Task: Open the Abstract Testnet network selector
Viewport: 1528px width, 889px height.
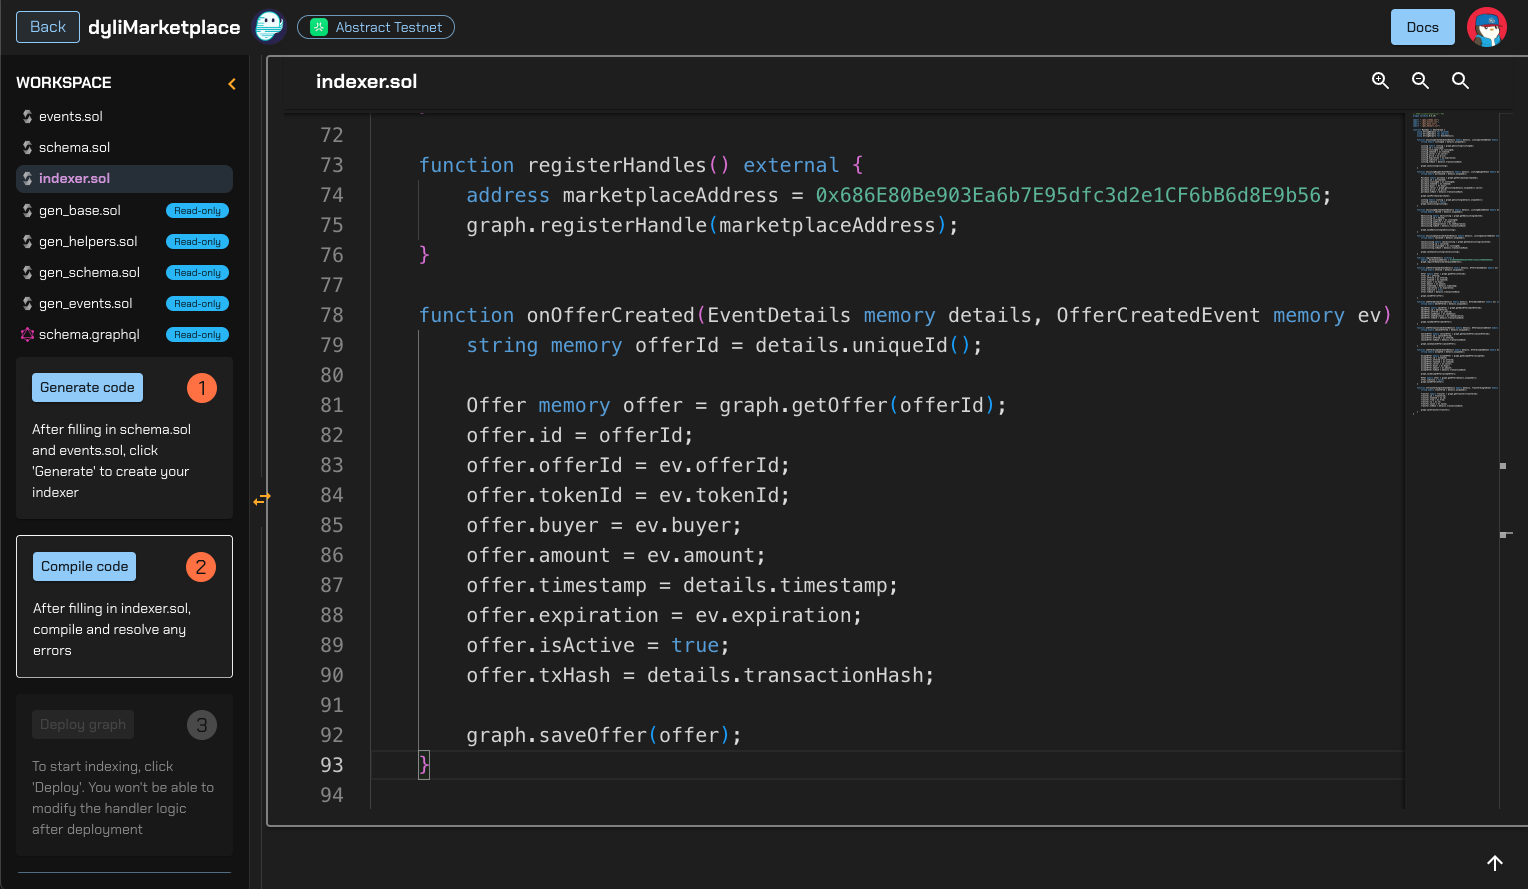Action: (376, 27)
